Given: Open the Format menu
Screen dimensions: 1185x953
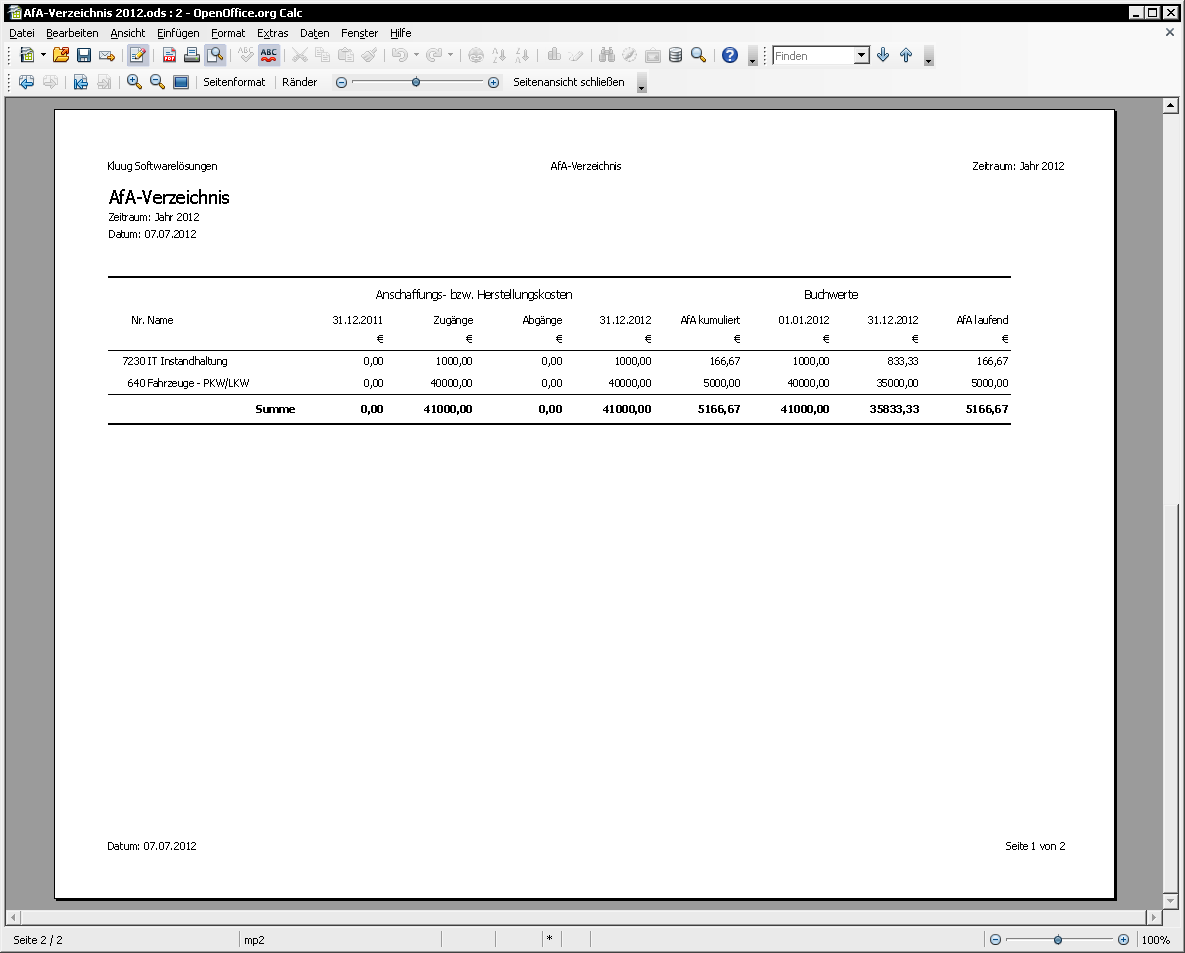Looking at the screenshot, I should click(228, 33).
